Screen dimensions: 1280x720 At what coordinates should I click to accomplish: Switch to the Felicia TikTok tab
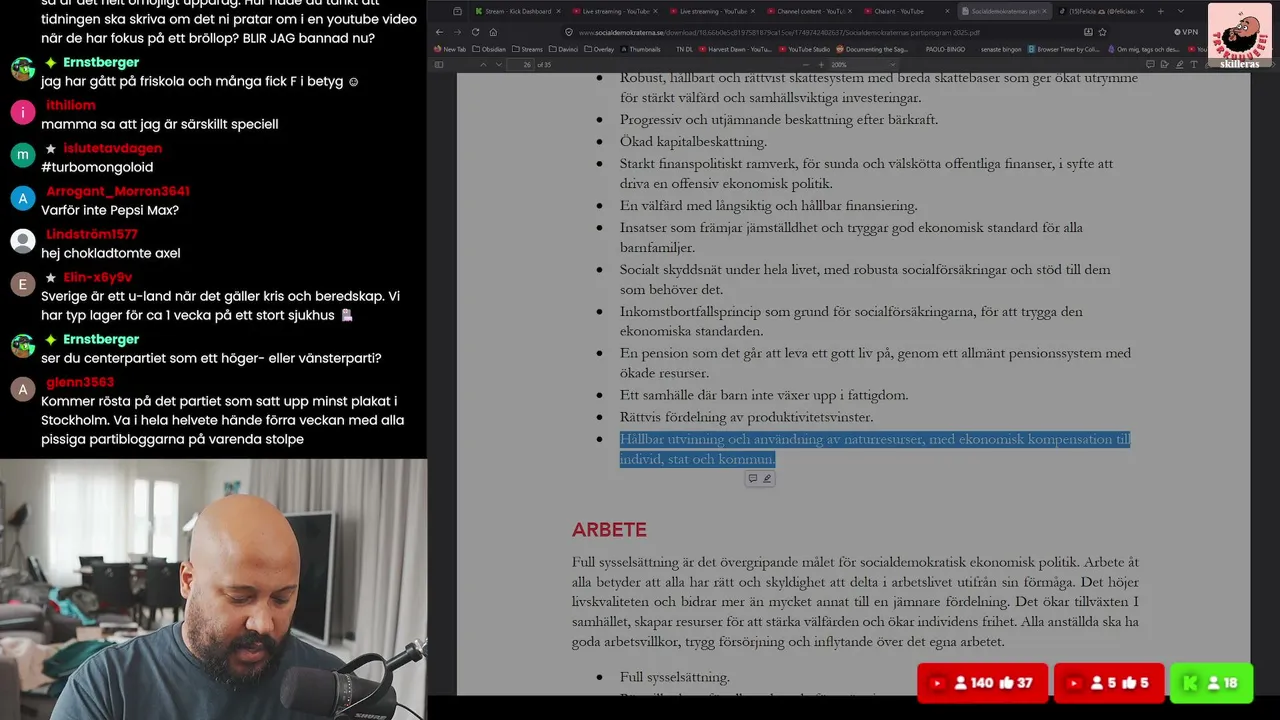coord(1101,11)
